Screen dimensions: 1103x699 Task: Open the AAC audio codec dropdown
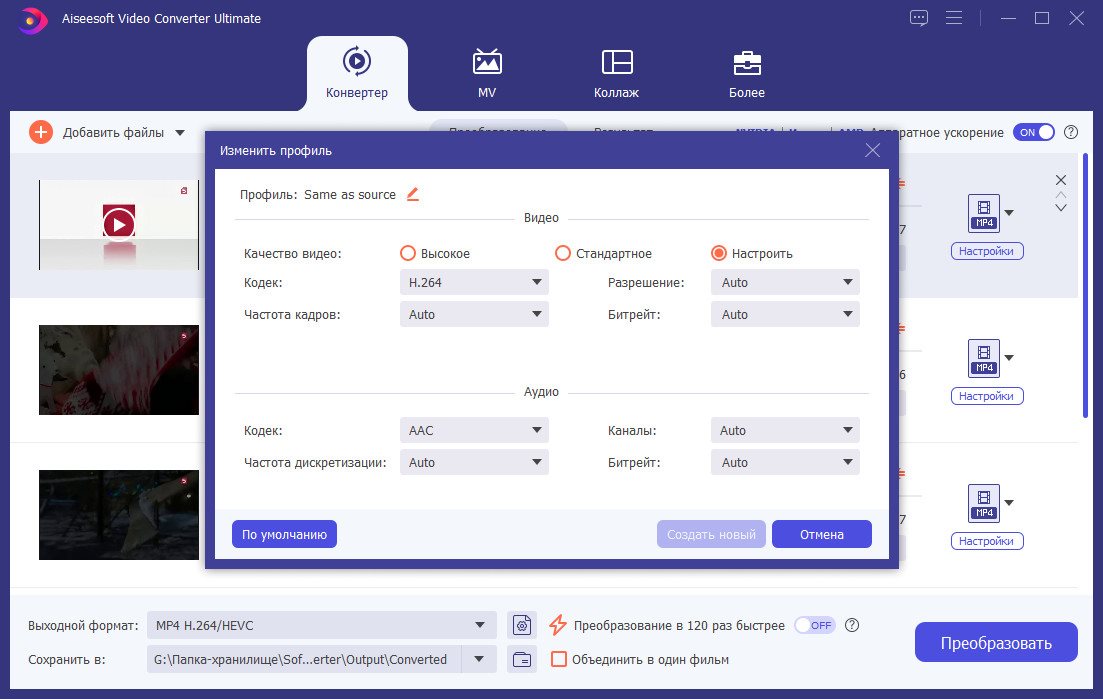[474, 430]
